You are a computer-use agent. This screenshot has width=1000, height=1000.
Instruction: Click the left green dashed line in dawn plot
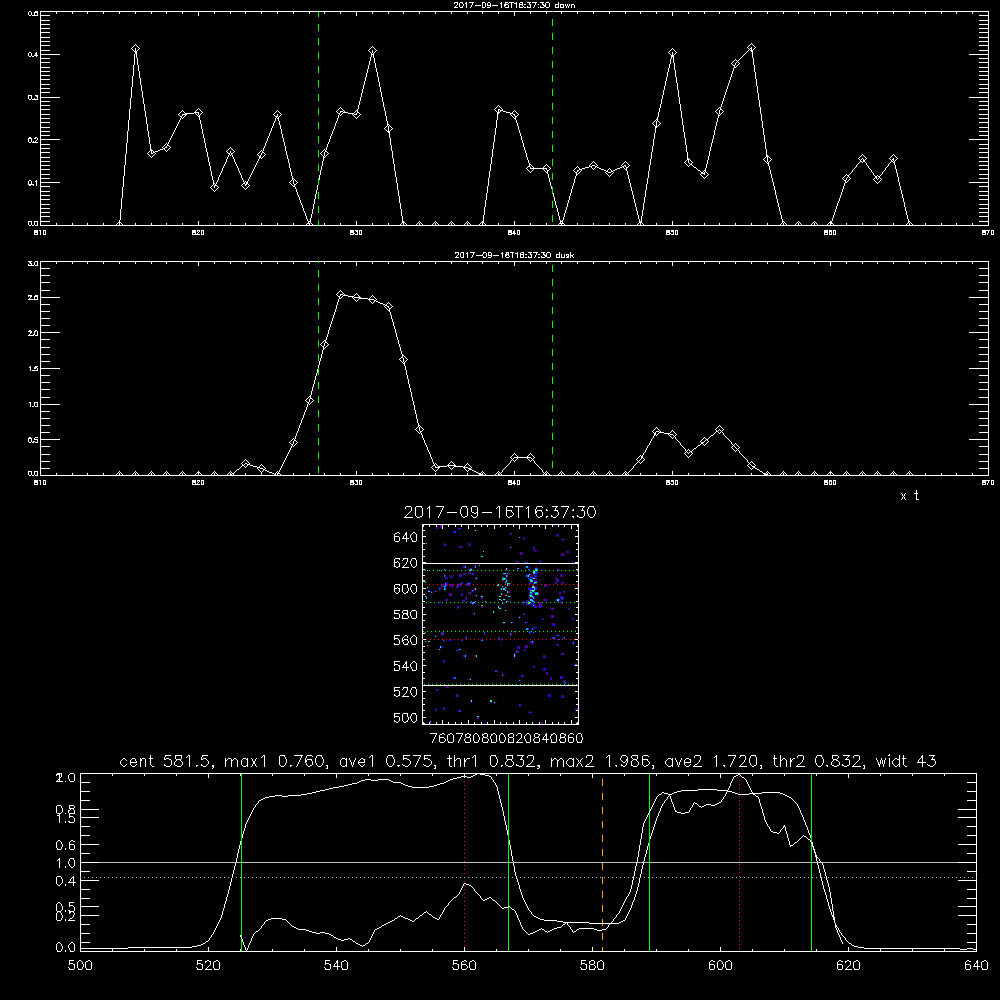click(318, 118)
